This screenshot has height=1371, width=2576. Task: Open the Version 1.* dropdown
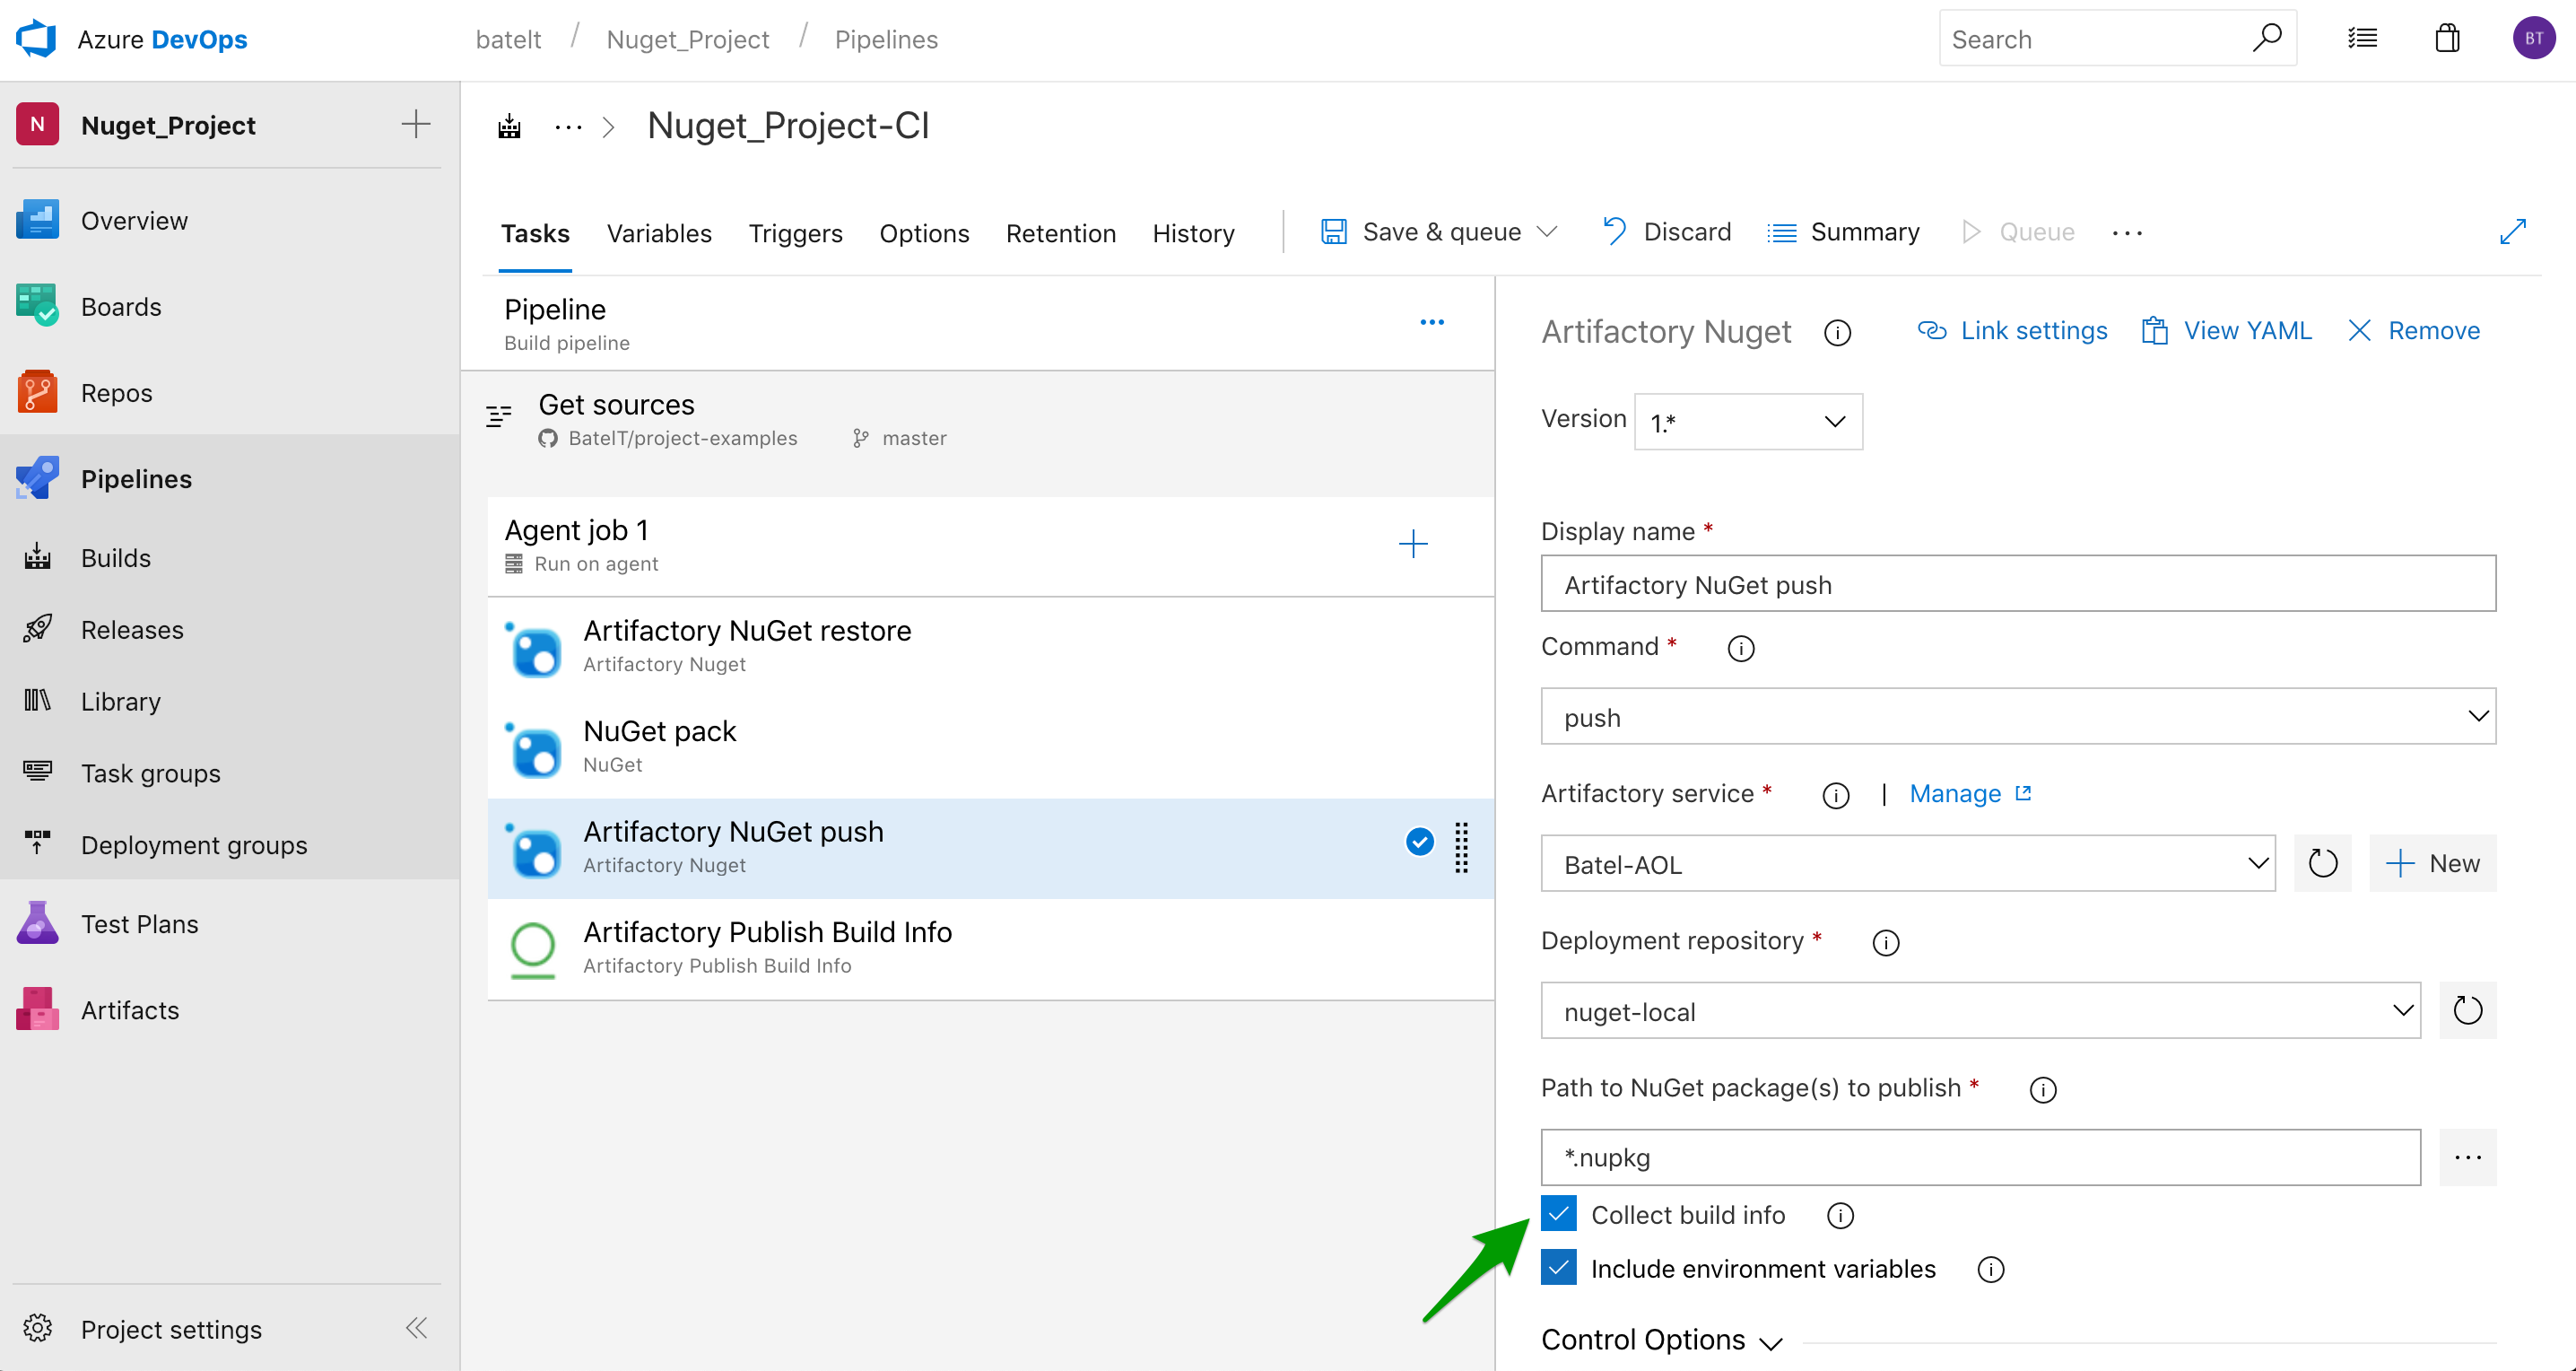(x=1747, y=422)
